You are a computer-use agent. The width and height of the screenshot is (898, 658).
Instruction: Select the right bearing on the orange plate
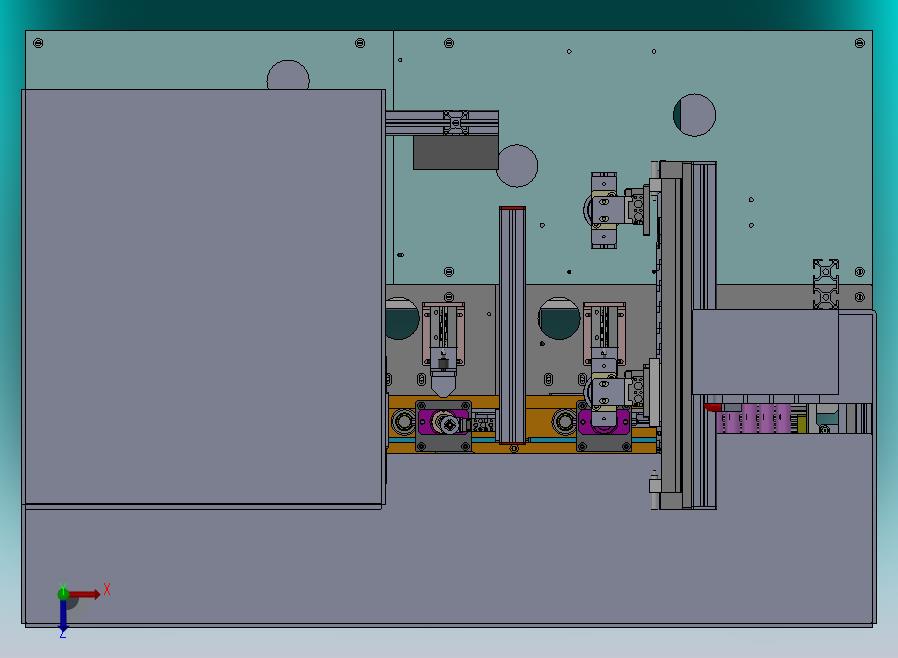564,422
